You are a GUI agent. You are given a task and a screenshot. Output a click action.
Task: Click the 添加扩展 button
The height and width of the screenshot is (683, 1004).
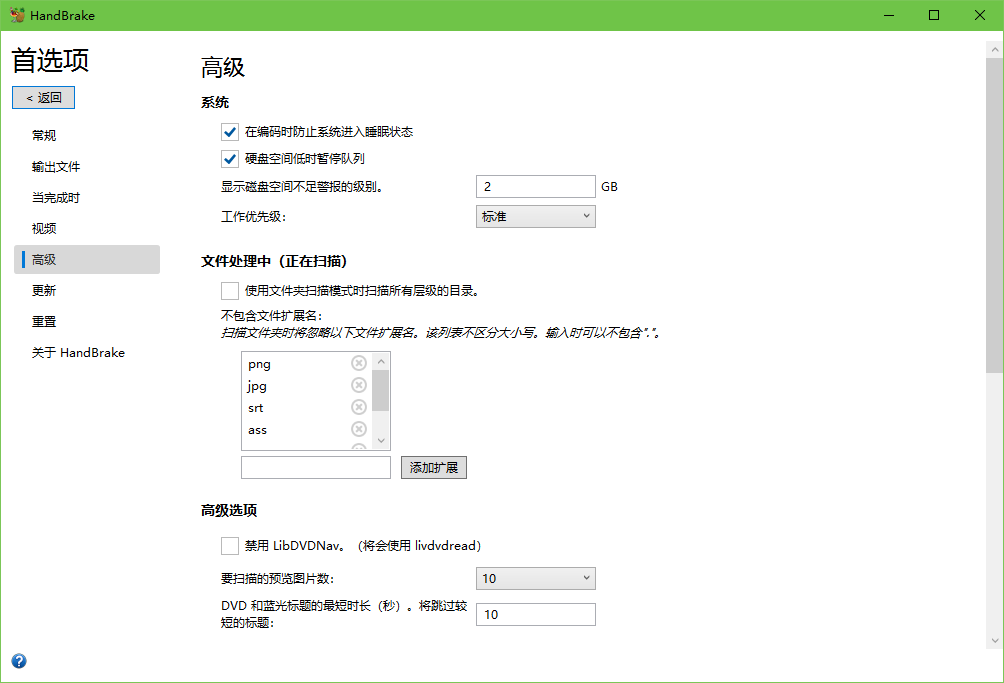pyautogui.click(x=433, y=467)
